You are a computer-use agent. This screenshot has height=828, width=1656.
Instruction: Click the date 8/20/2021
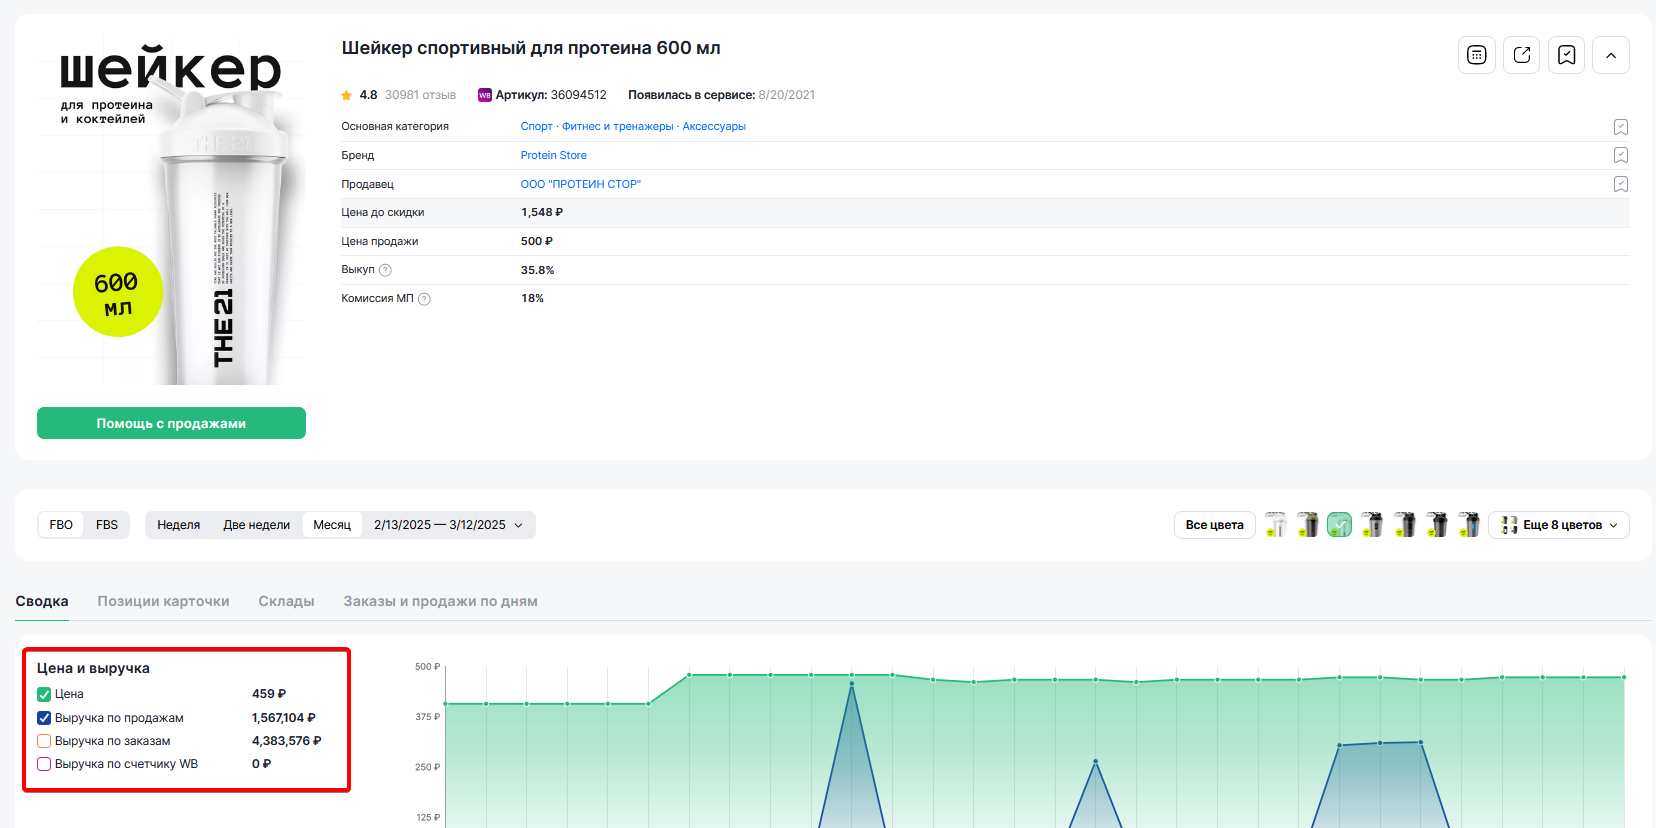(x=787, y=95)
